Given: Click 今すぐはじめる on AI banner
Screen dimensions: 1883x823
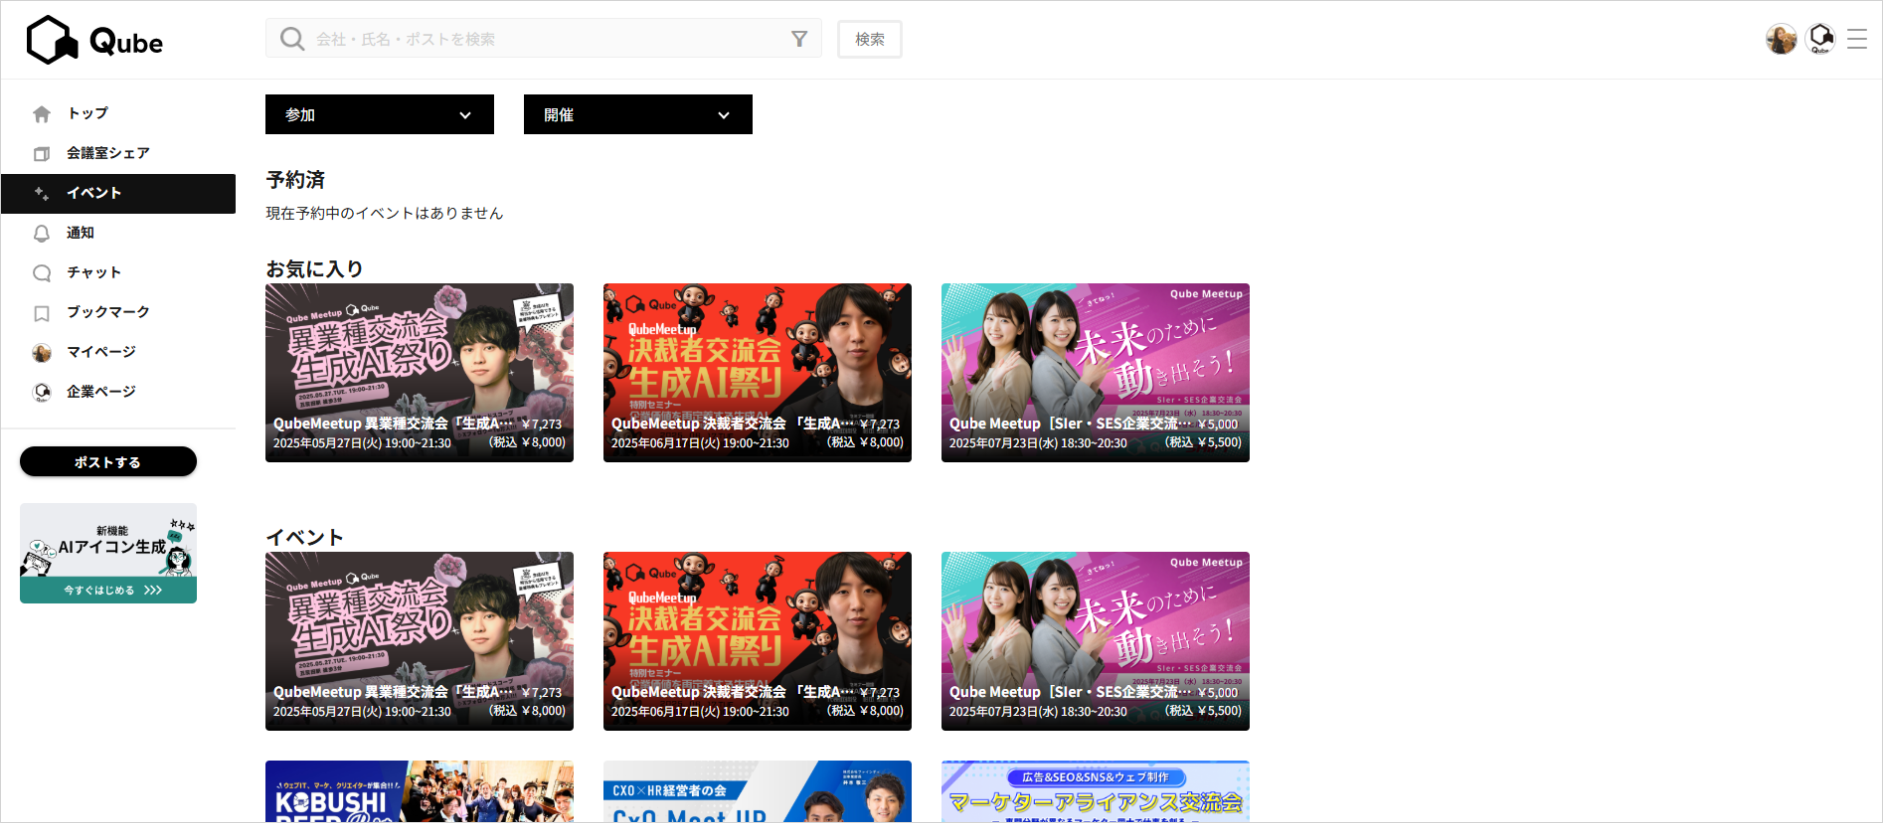Looking at the screenshot, I should point(108,590).
